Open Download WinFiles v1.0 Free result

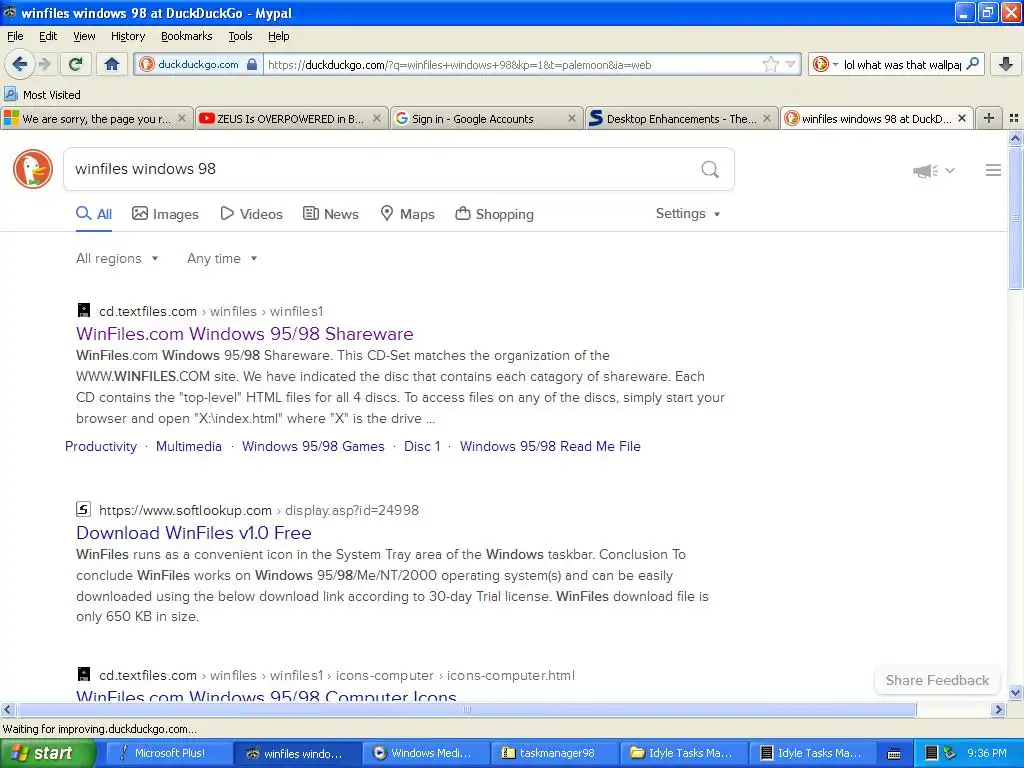193,533
